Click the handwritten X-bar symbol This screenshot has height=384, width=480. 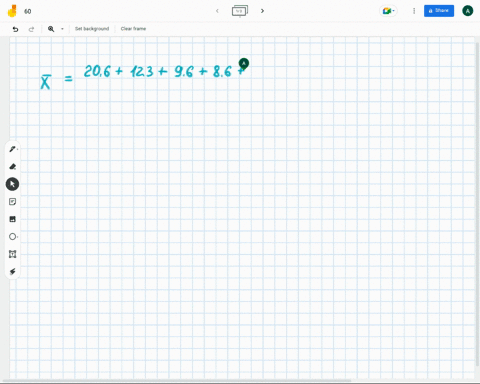click(x=46, y=82)
